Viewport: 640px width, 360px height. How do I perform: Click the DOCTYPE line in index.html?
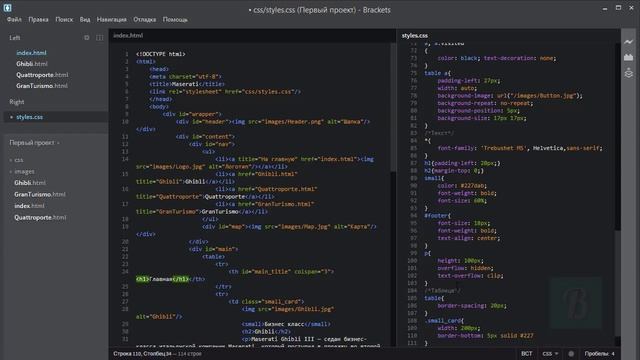(x=161, y=54)
